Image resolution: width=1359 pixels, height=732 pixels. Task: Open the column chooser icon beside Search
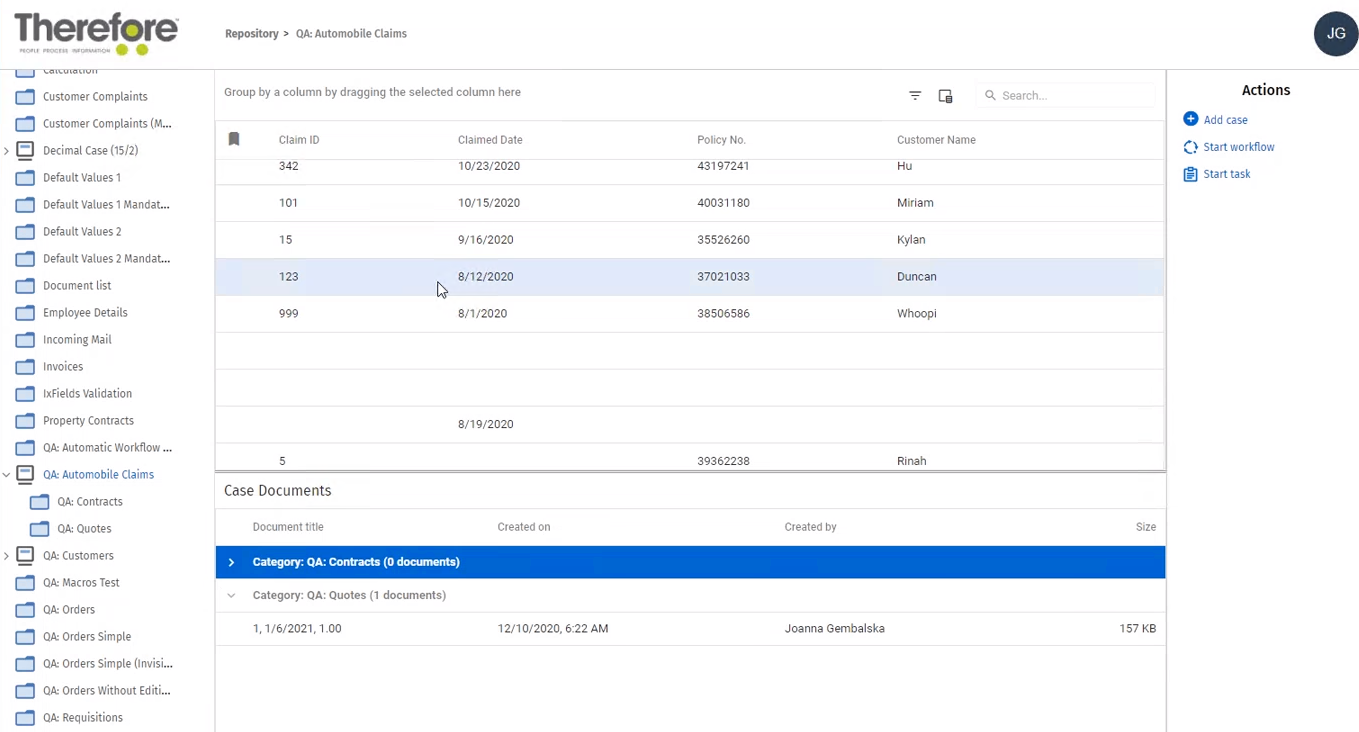945,96
